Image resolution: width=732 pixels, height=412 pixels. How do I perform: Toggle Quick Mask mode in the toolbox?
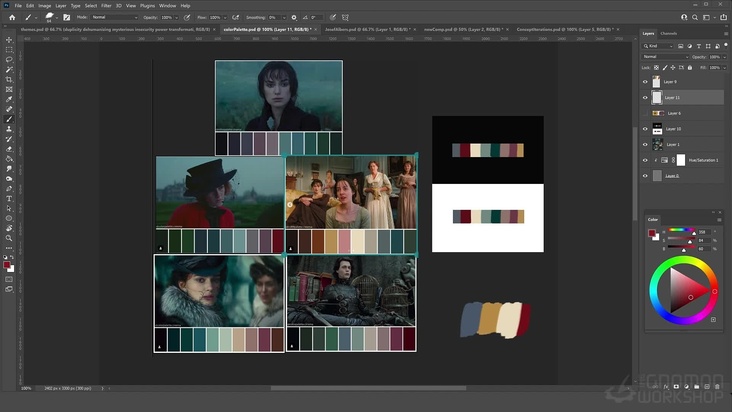coord(9,279)
